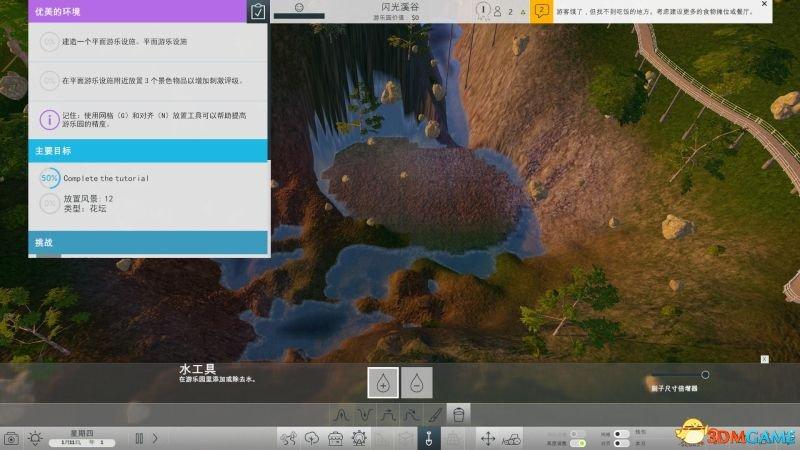The width and height of the screenshot is (800, 450).
Task: Select the remove water drop tool
Action: coord(416,383)
